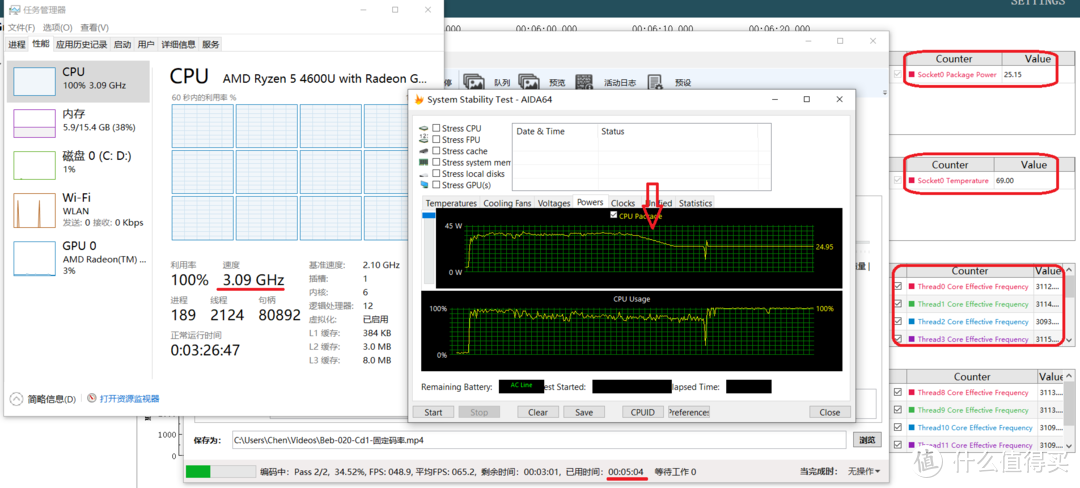Click the up arrow of the Thread0-3 counter list
This screenshot has width=1080, height=488.
[x=1069, y=270]
